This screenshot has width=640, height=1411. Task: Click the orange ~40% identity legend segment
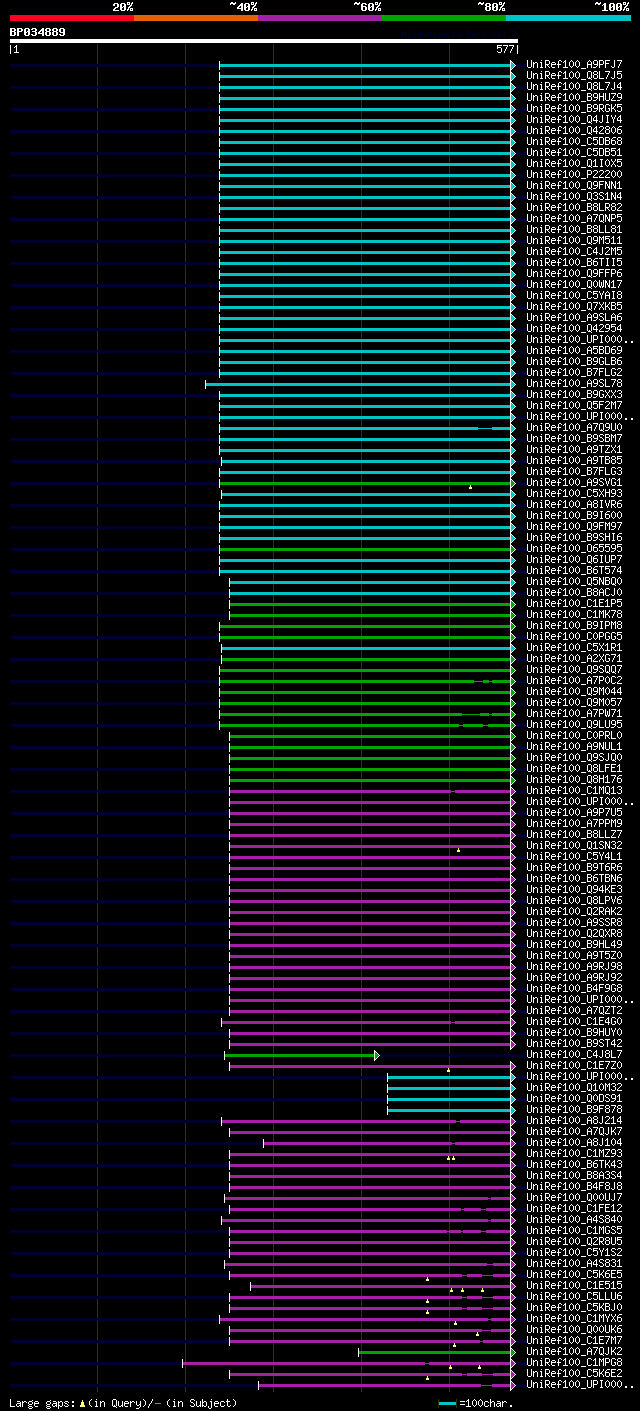(x=195, y=18)
